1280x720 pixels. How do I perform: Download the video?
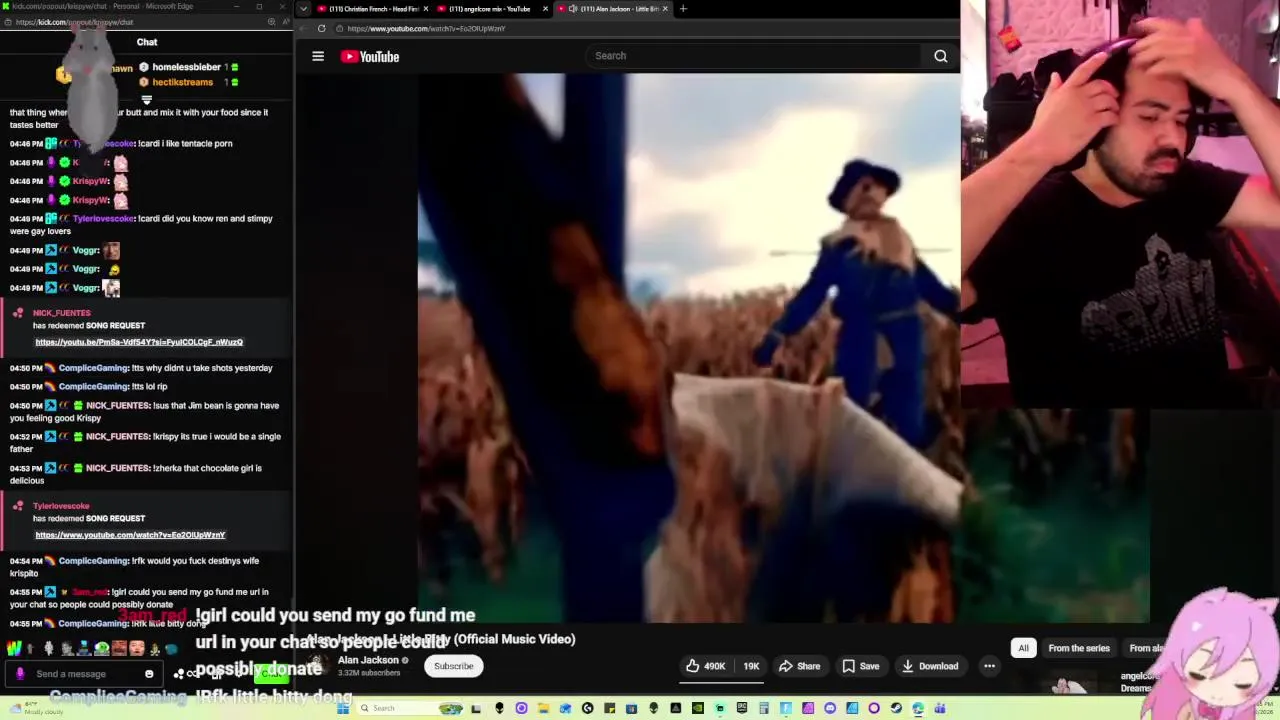click(x=930, y=666)
